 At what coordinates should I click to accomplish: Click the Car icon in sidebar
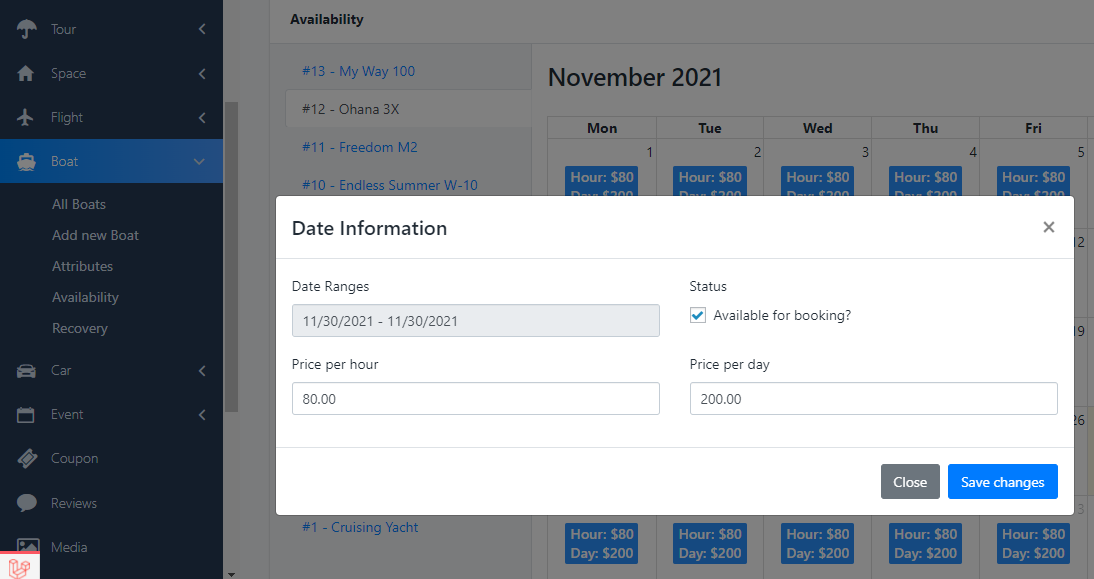pos(27,371)
